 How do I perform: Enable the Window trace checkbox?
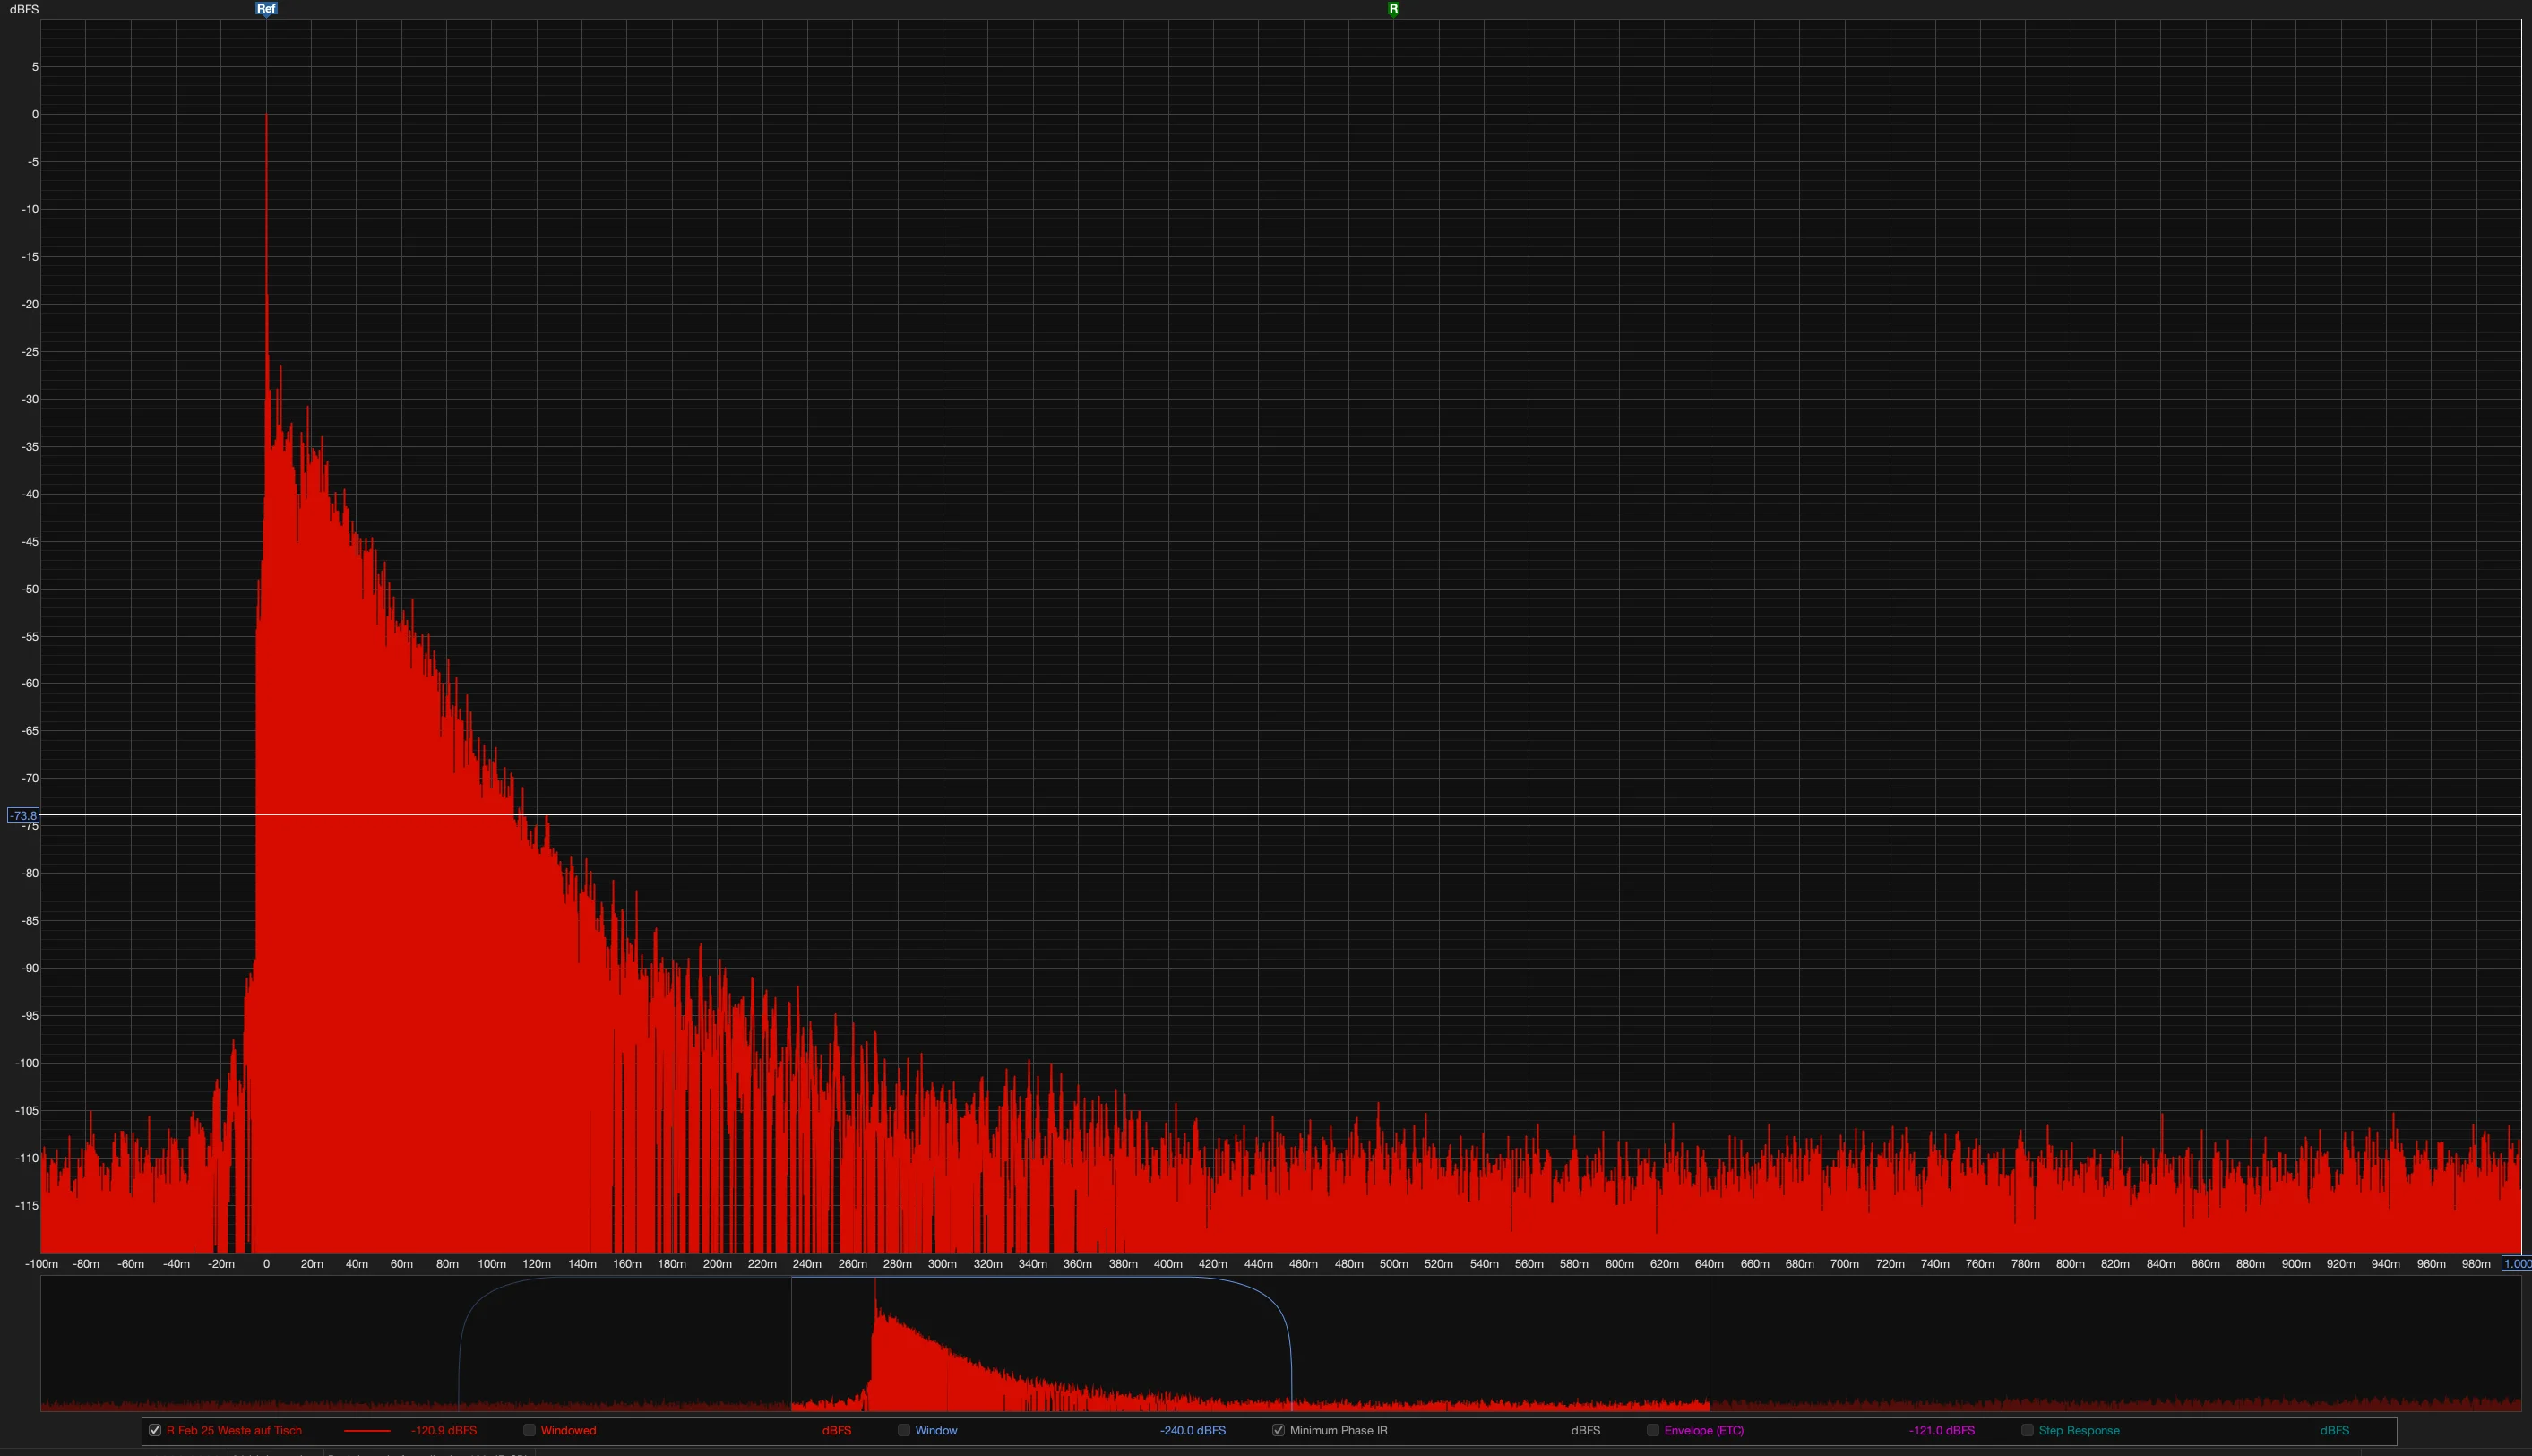(904, 1430)
